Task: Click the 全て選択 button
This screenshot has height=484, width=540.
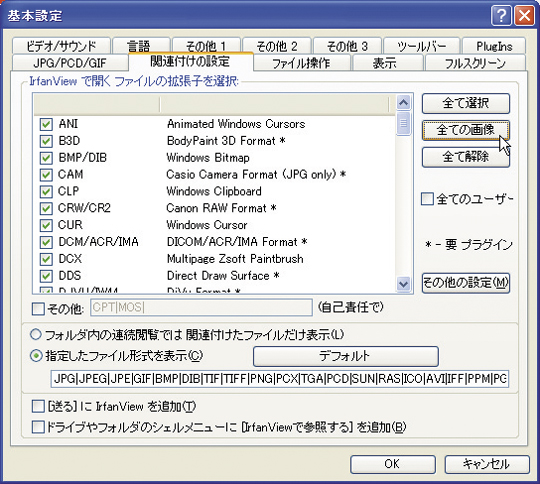Action: tap(466, 103)
